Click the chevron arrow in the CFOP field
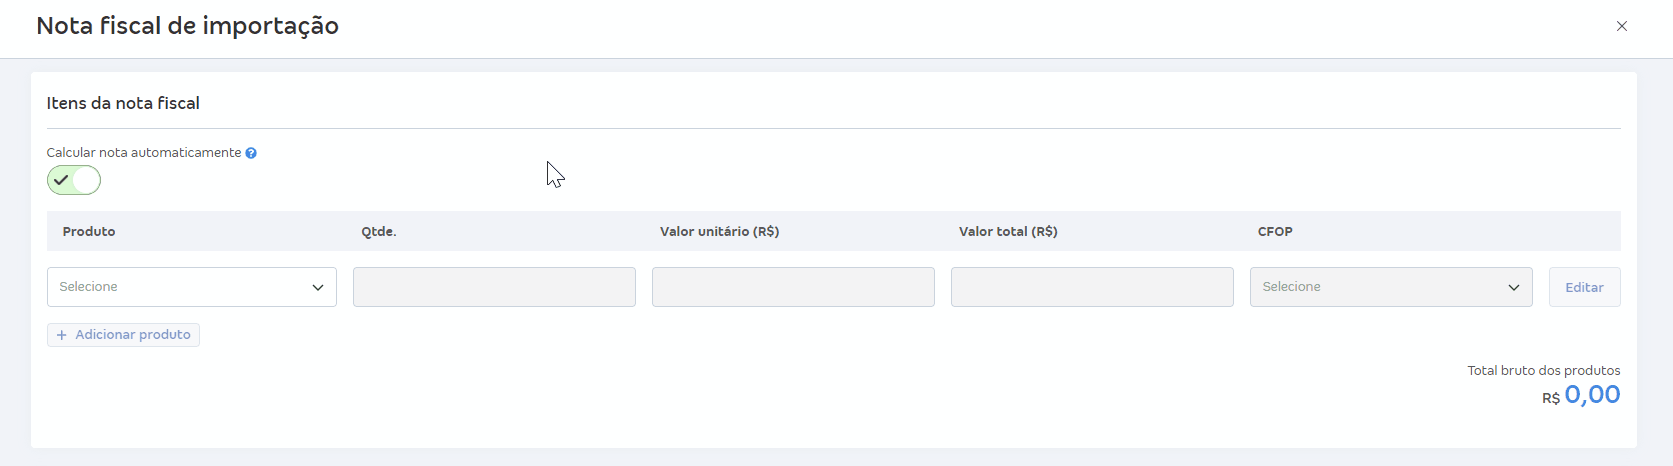 click(x=1514, y=288)
